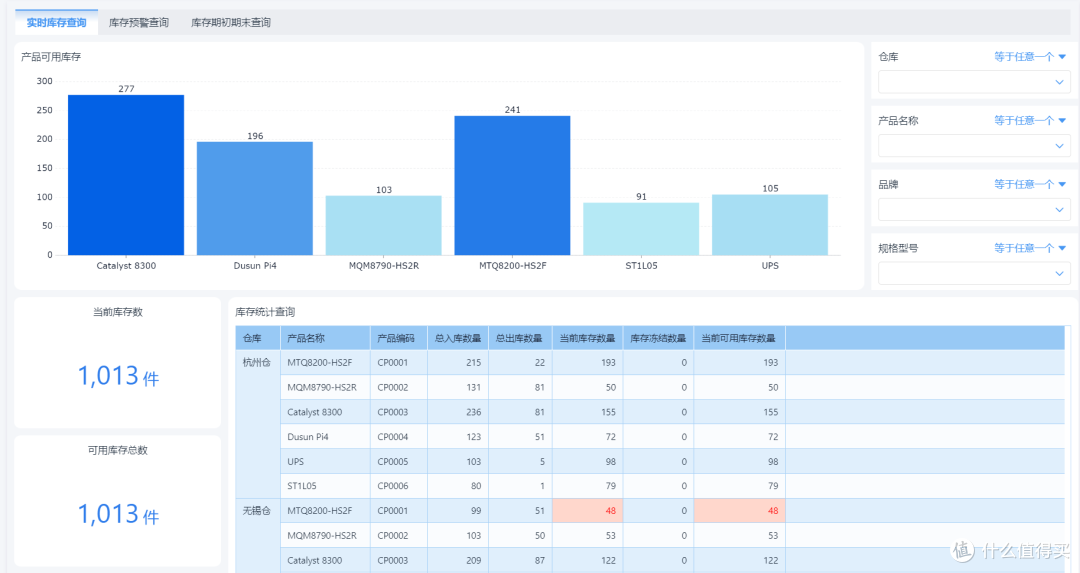Click the 库存冻结数量 column header

click(658, 338)
